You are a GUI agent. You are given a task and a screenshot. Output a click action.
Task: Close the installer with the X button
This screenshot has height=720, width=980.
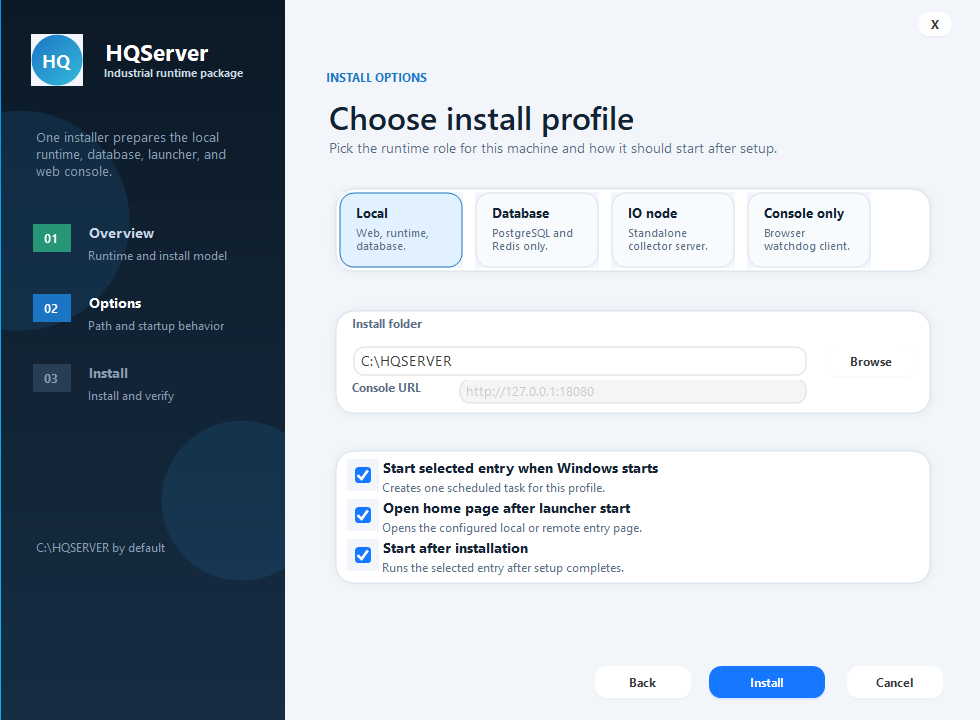coord(935,24)
